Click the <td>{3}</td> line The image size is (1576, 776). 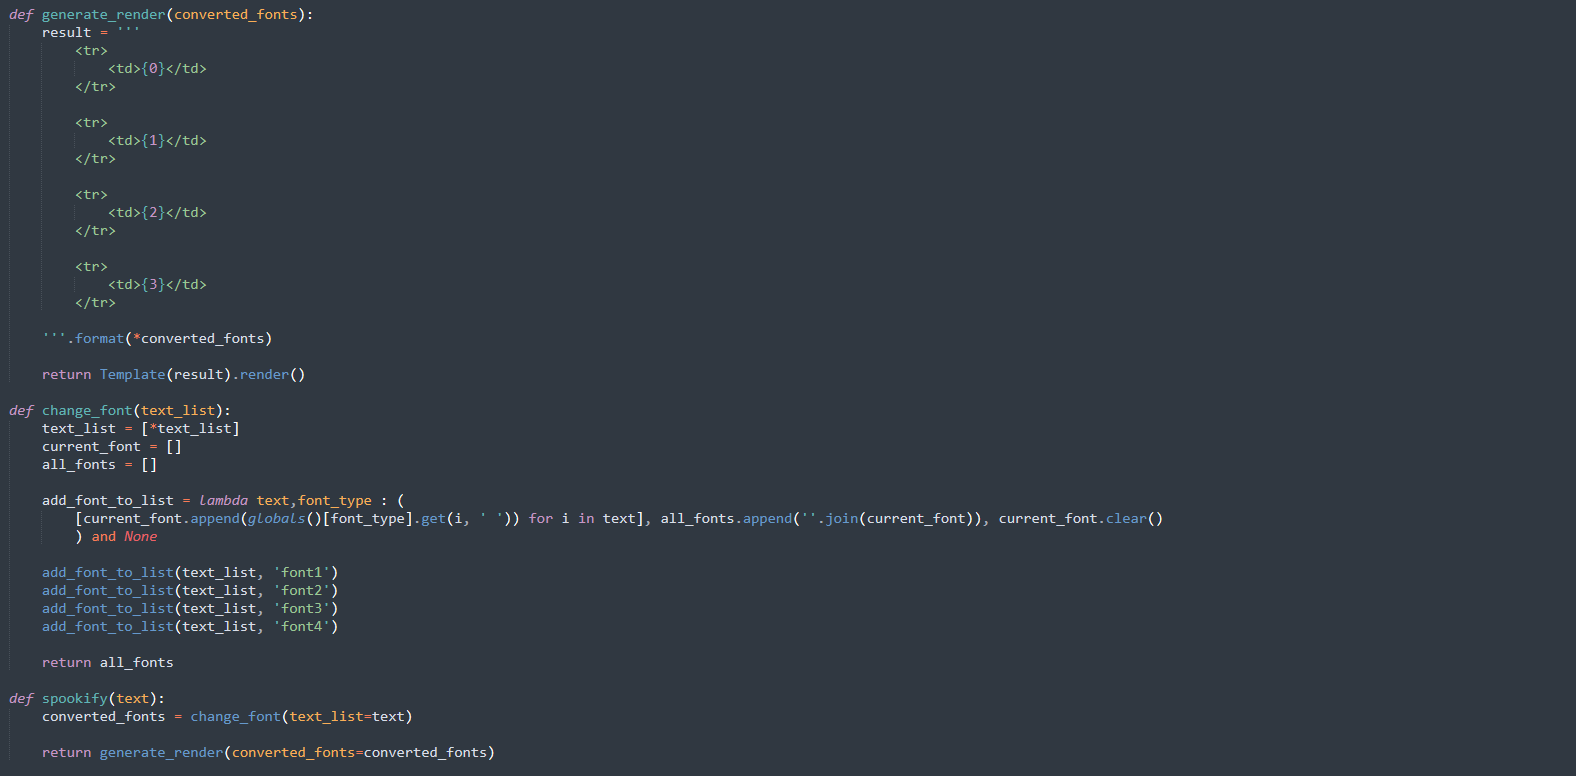[x=157, y=284]
